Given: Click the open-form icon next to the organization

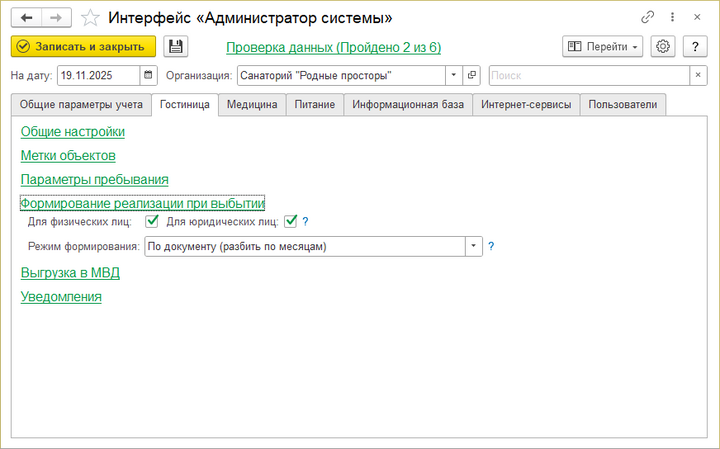Looking at the screenshot, I should tap(472, 75).
